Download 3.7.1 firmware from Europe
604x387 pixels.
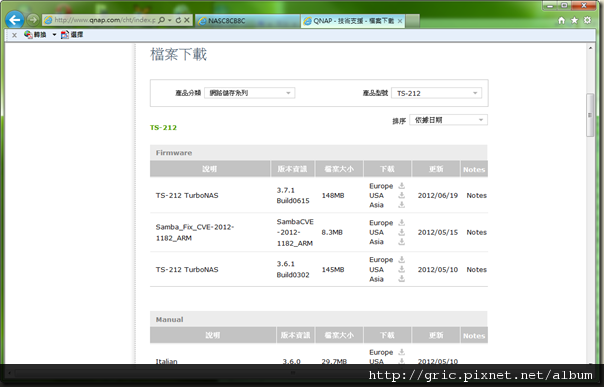(x=401, y=186)
